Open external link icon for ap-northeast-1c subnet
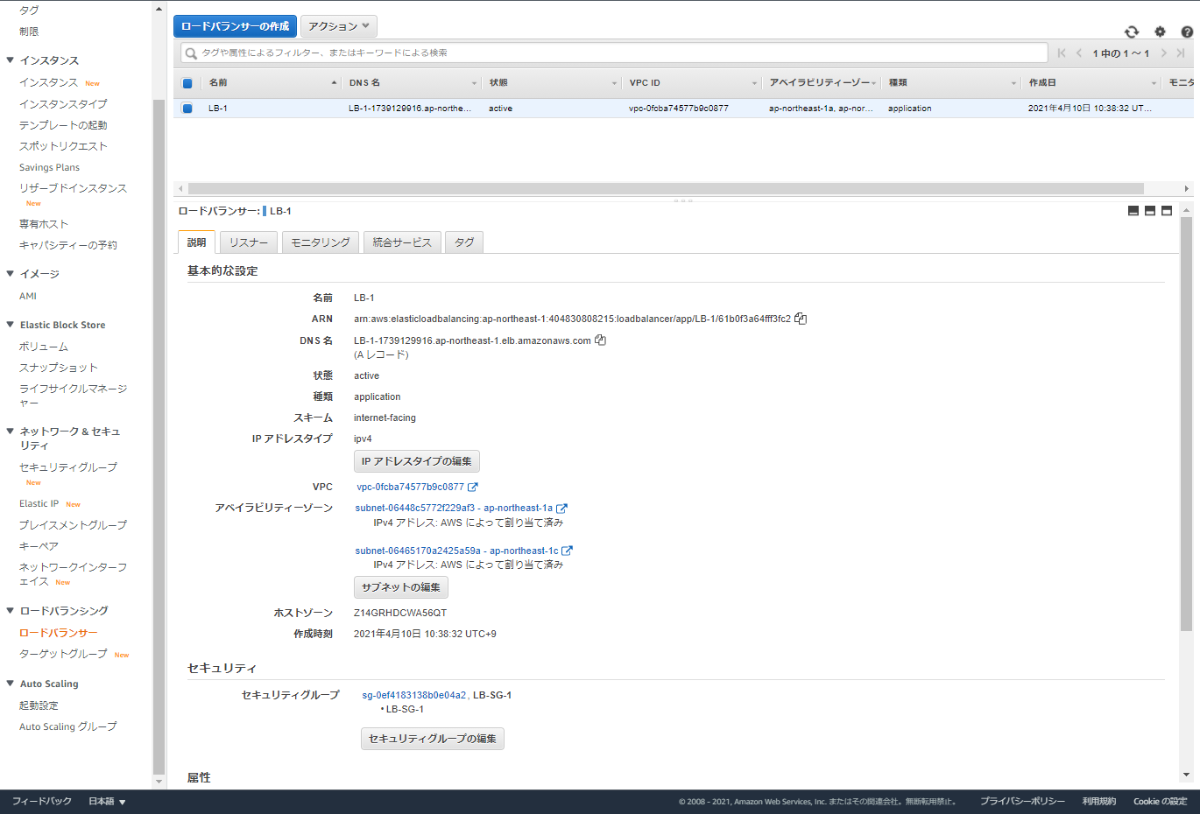The width and height of the screenshot is (1200, 814). (x=567, y=551)
